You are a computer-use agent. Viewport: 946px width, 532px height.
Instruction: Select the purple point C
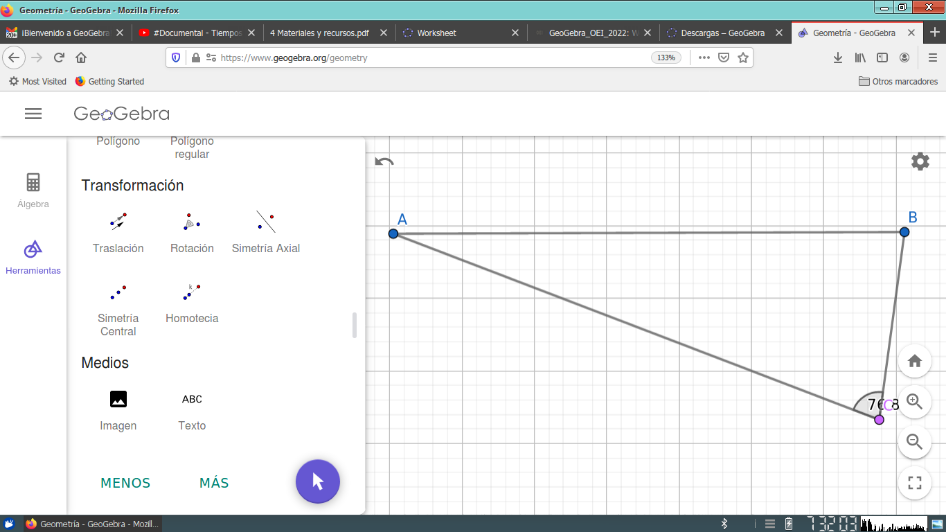pyautogui.click(x=879, y=420)
